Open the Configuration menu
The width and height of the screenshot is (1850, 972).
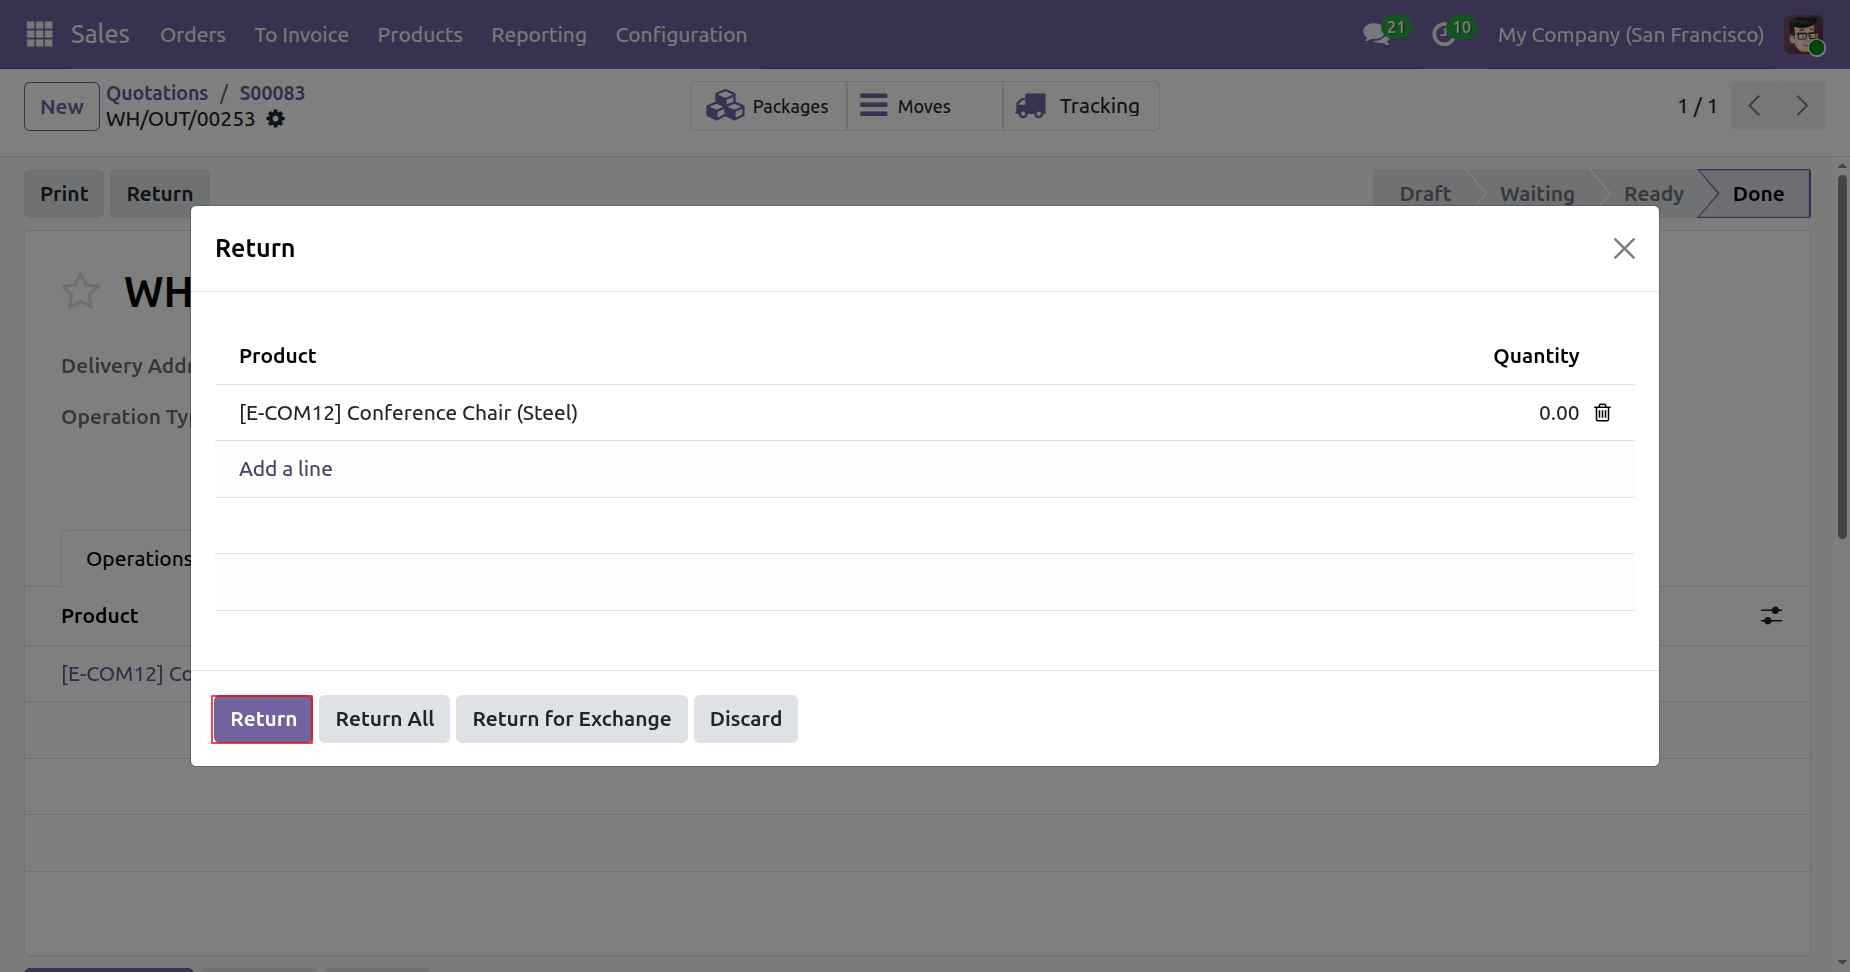681,35
